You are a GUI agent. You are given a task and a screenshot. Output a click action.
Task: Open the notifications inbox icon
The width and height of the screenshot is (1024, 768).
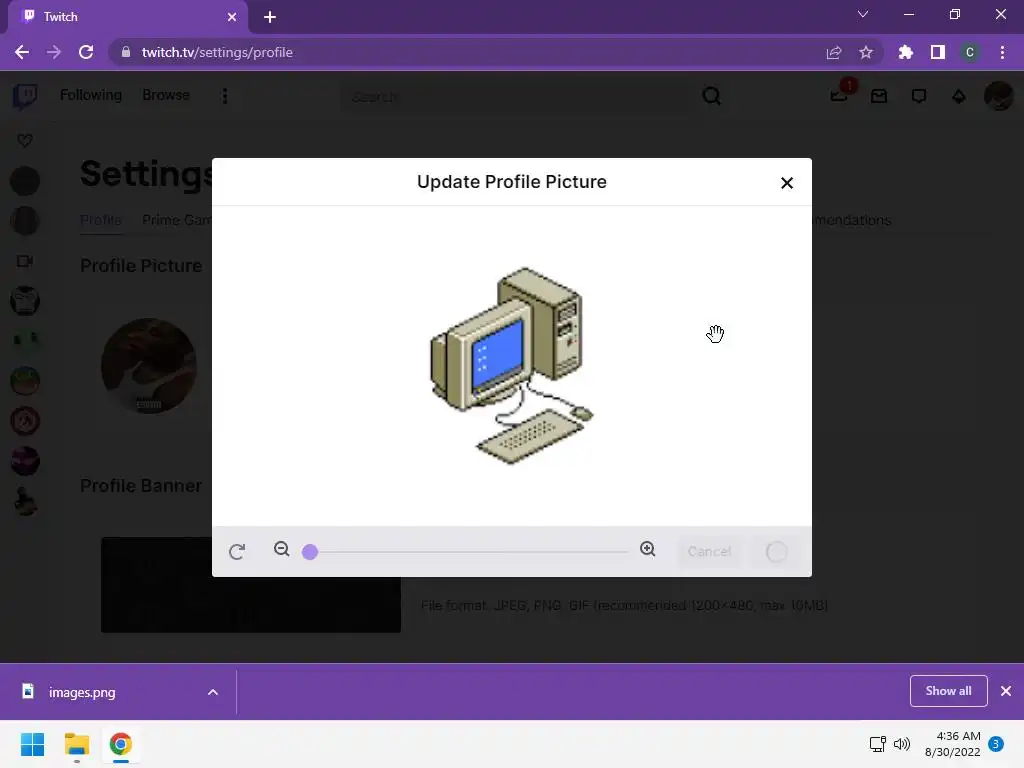coord(879,97)
